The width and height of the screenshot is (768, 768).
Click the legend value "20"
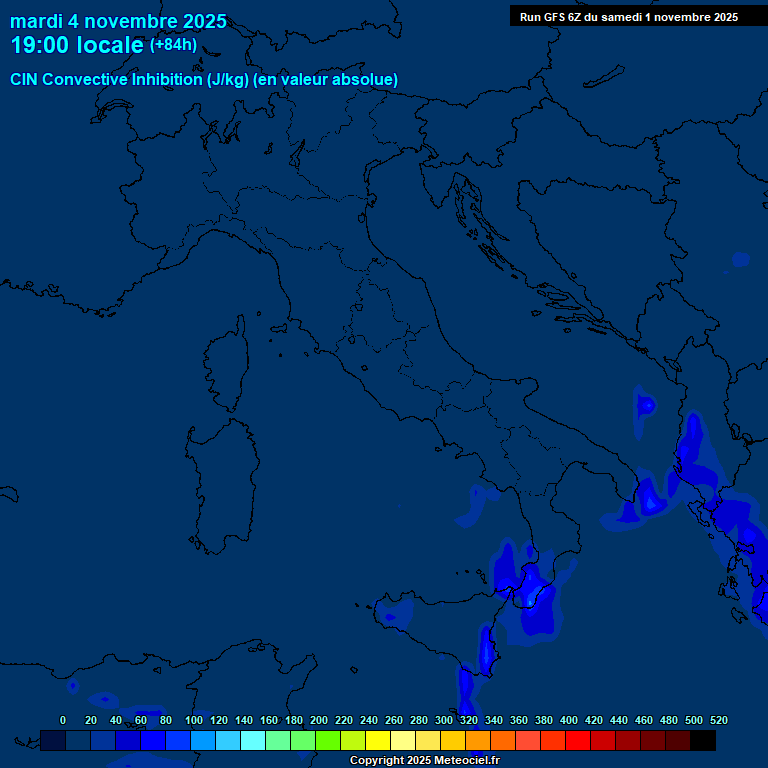tap(91, 720)
